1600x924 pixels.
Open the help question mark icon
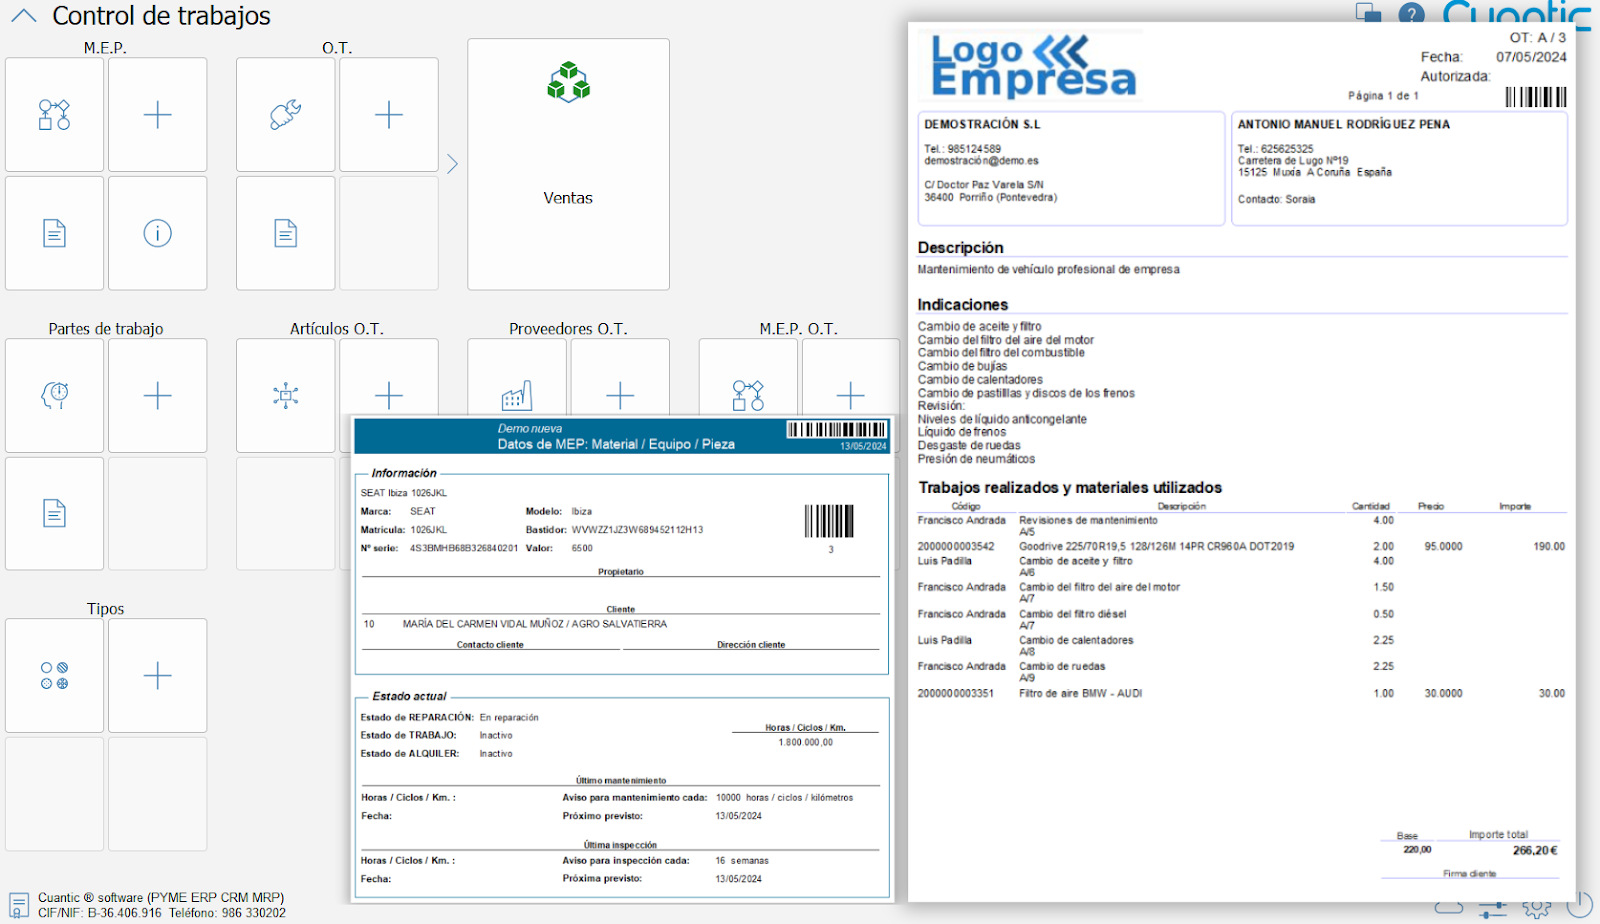click(1411, 14)
